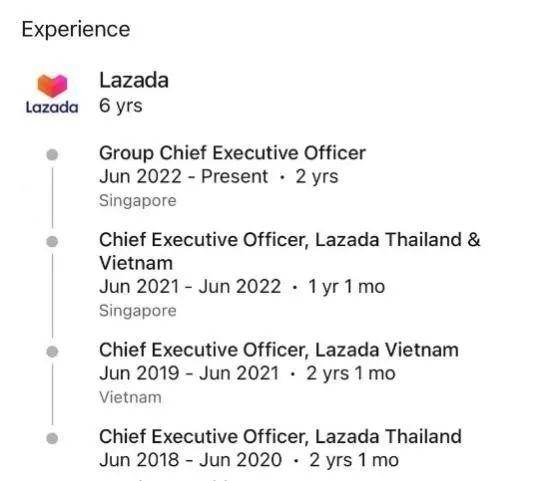Click the Experience section heading
This screenshot has width=558, height=481.
click(x=76, y=29)
